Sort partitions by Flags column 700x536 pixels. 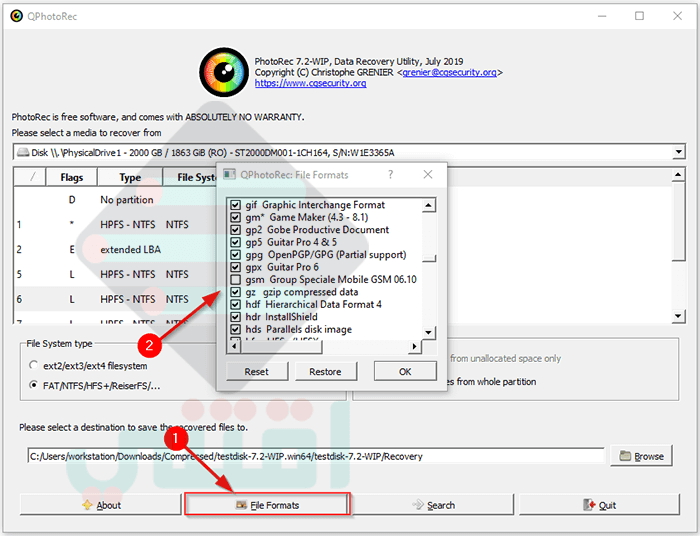(71, 177)
